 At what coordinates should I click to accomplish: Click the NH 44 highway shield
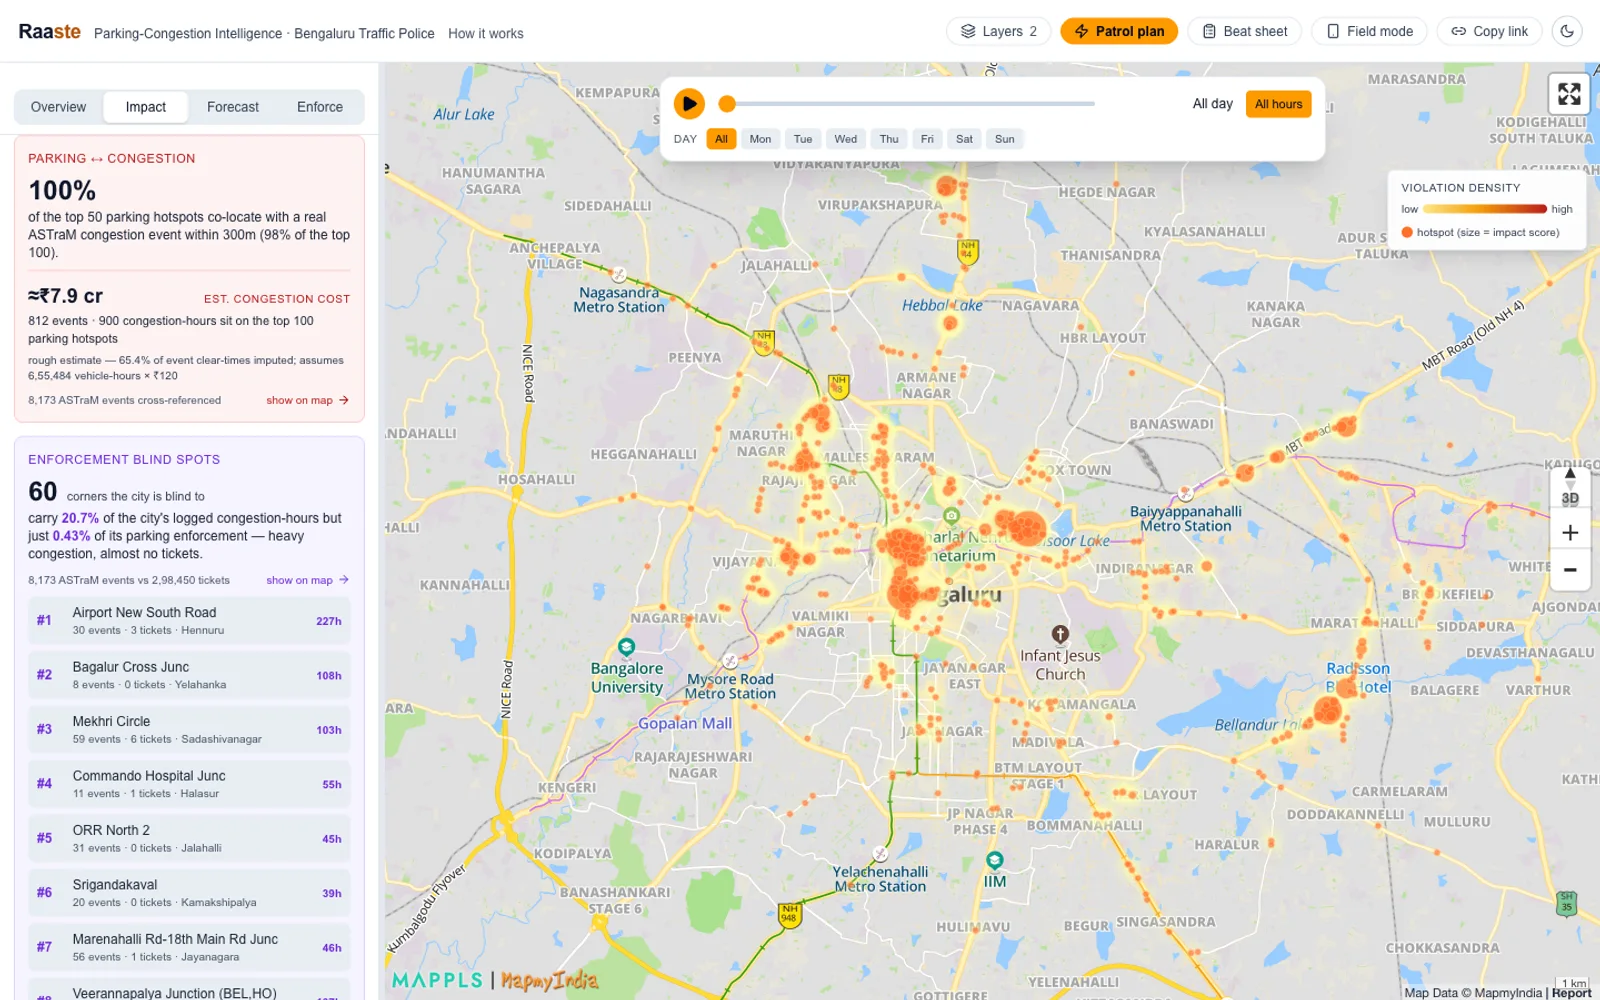(967, 251)
